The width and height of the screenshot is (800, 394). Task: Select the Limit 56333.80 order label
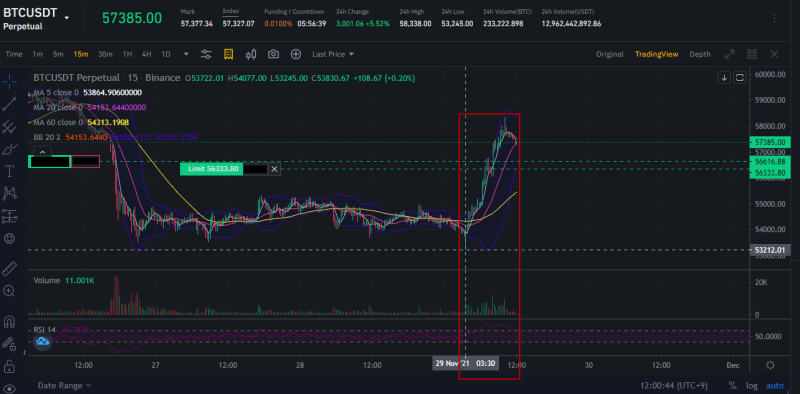[212, 169]
